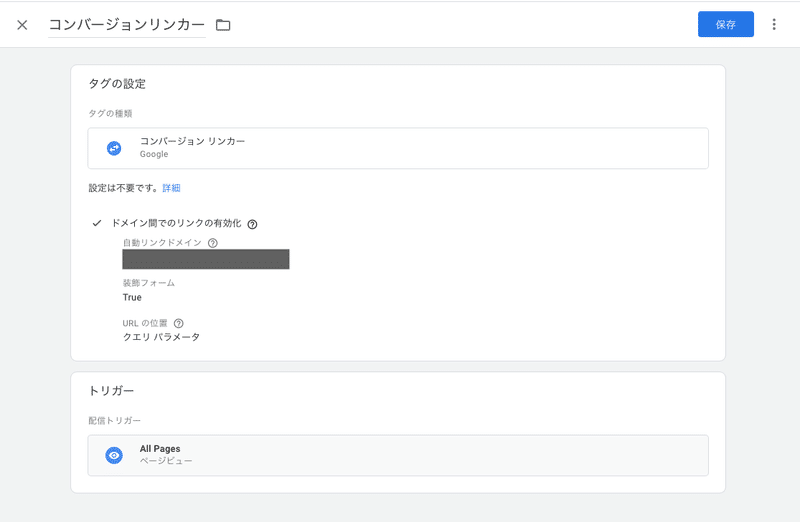800x522 pixels.
Task: Open the 詳細 link
Action: point(172,188)
